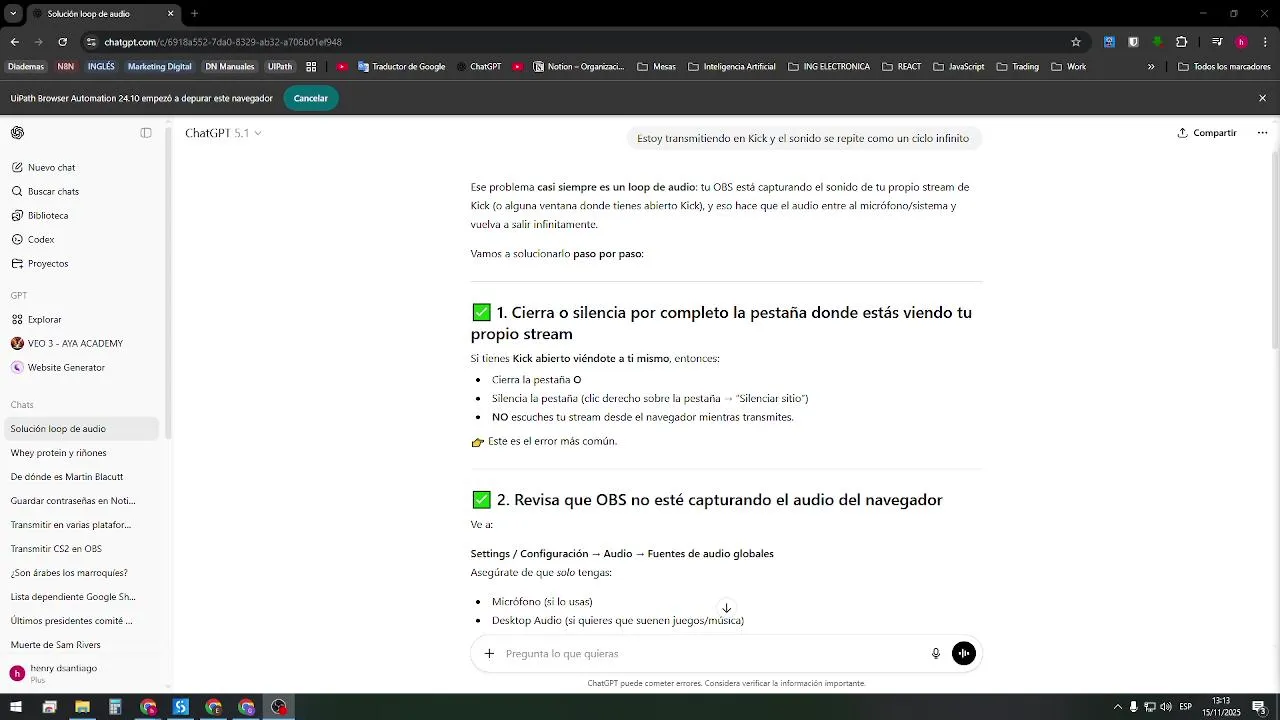Open the Windows Start menu
1280x720 pixels.
tap(16, 707)
